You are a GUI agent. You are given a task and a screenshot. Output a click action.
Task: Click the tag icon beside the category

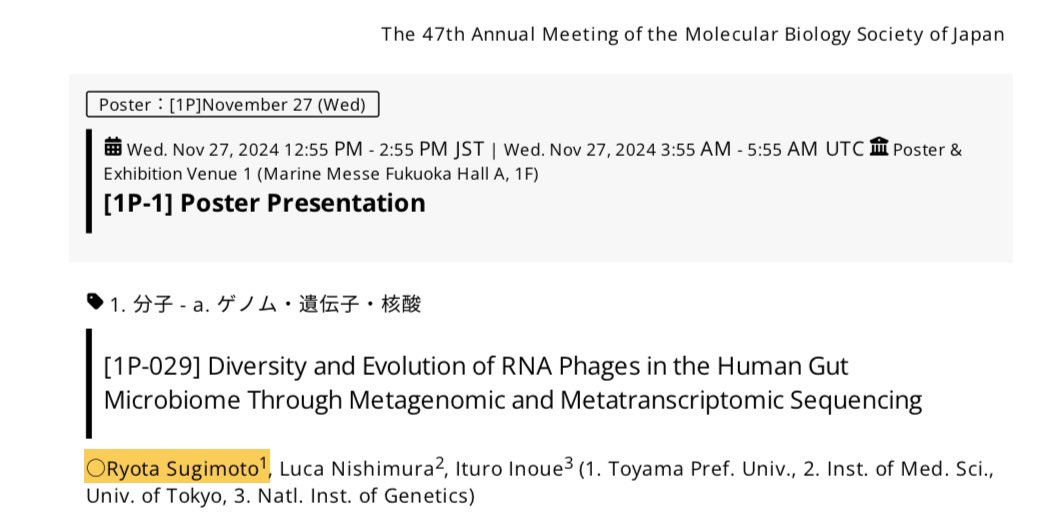(95, 302)
